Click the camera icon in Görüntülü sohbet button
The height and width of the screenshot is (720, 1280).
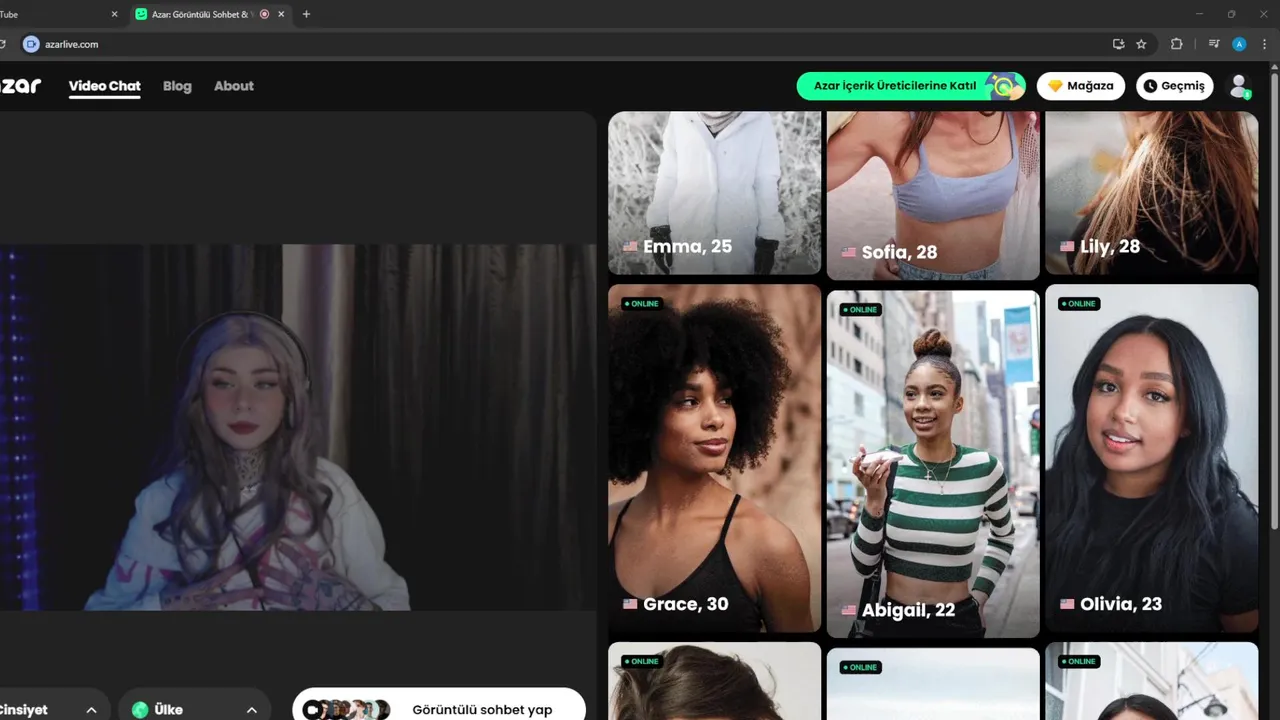312,710
